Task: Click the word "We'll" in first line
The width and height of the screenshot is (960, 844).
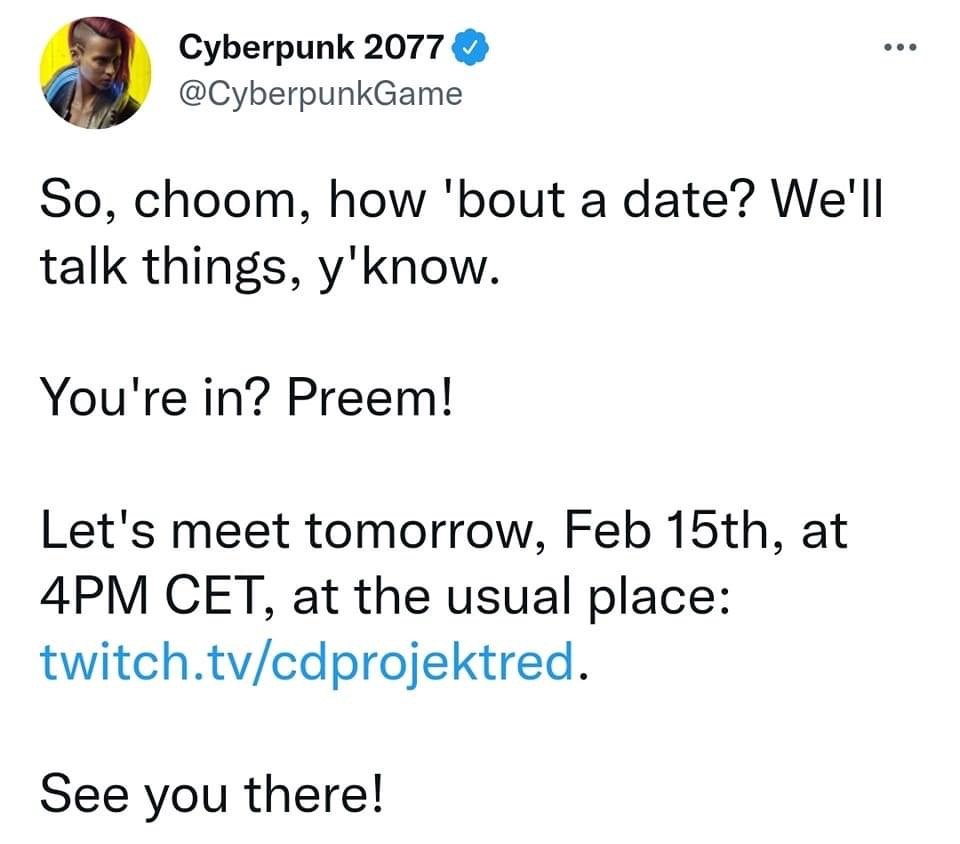Action: click(827, 199)
